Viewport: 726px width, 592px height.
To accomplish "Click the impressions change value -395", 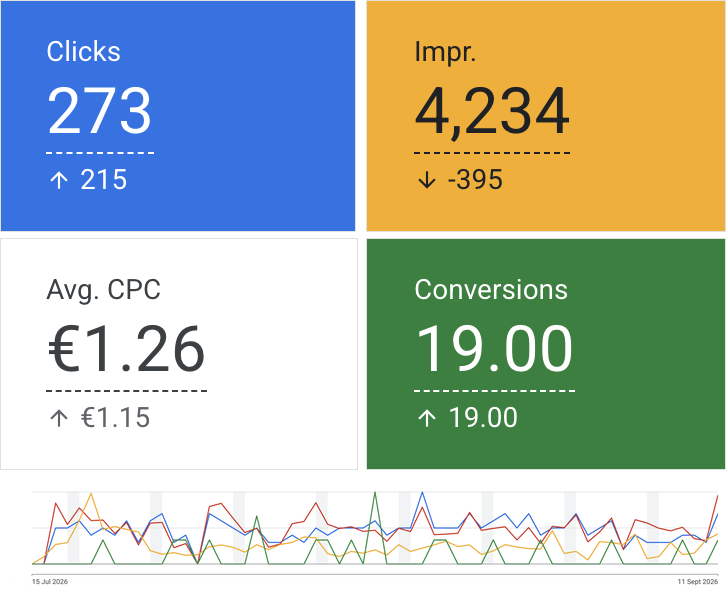I will [475, 180].
